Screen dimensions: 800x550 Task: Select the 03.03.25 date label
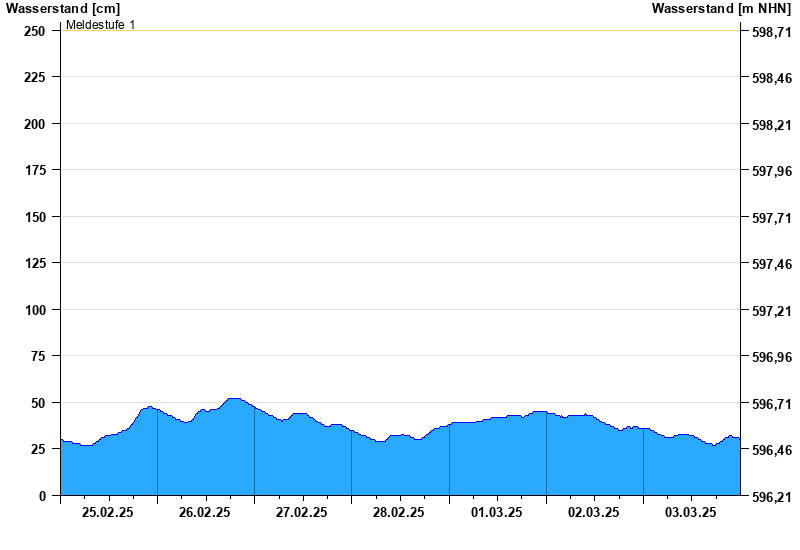[691, 512]
